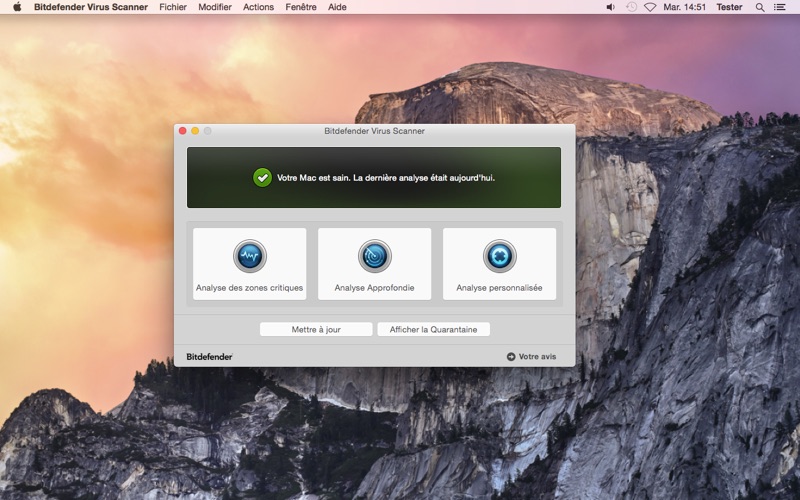Screen dimensions: 800x500
Task: Open the Wi-Fi status menu
Action: pos(650,7)
